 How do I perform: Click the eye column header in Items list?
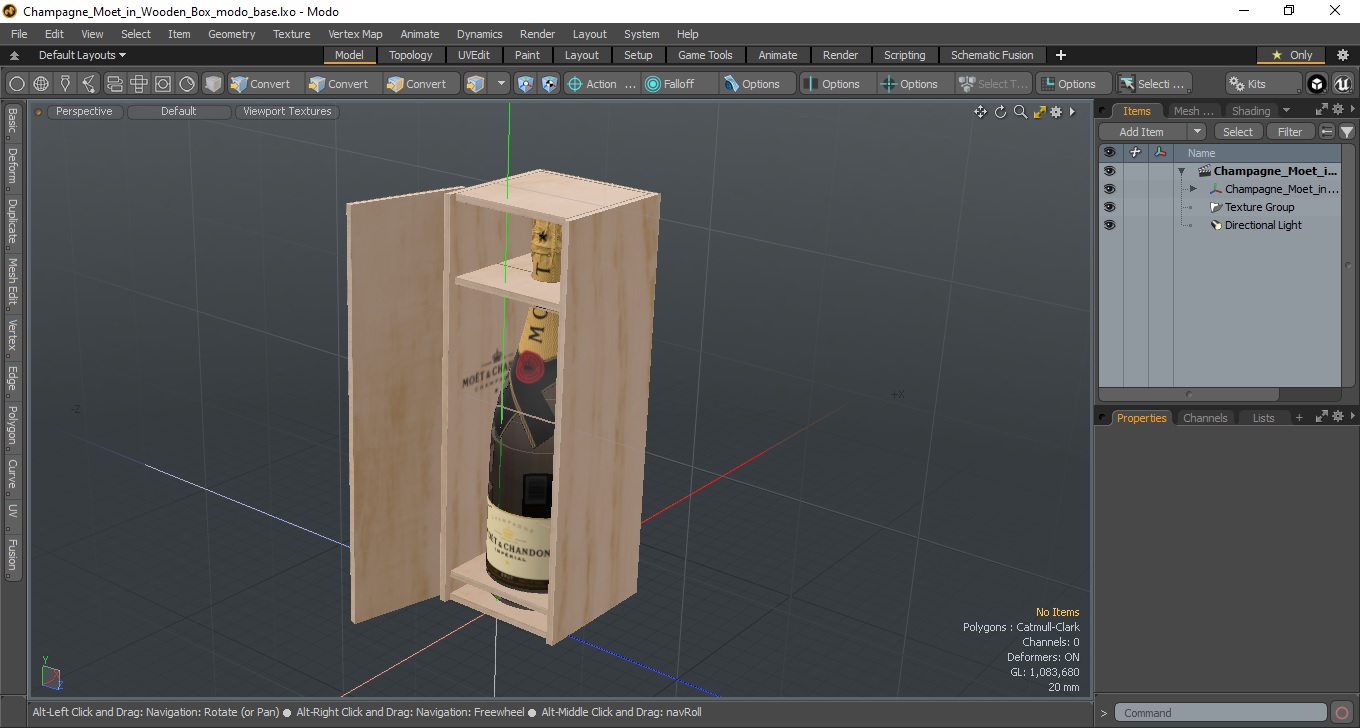(x=1109, y=153)
